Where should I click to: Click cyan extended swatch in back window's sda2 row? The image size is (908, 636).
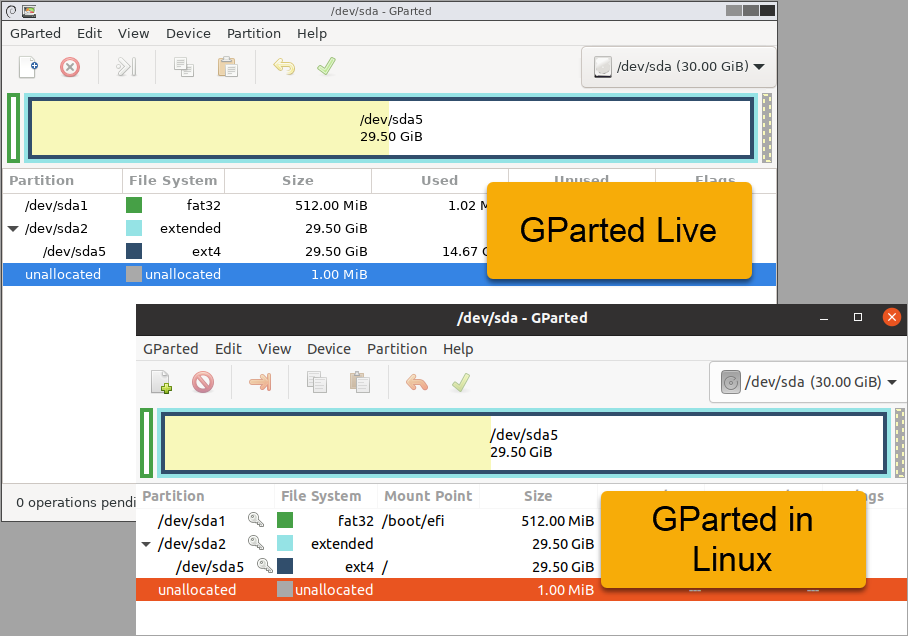point(134,228)
